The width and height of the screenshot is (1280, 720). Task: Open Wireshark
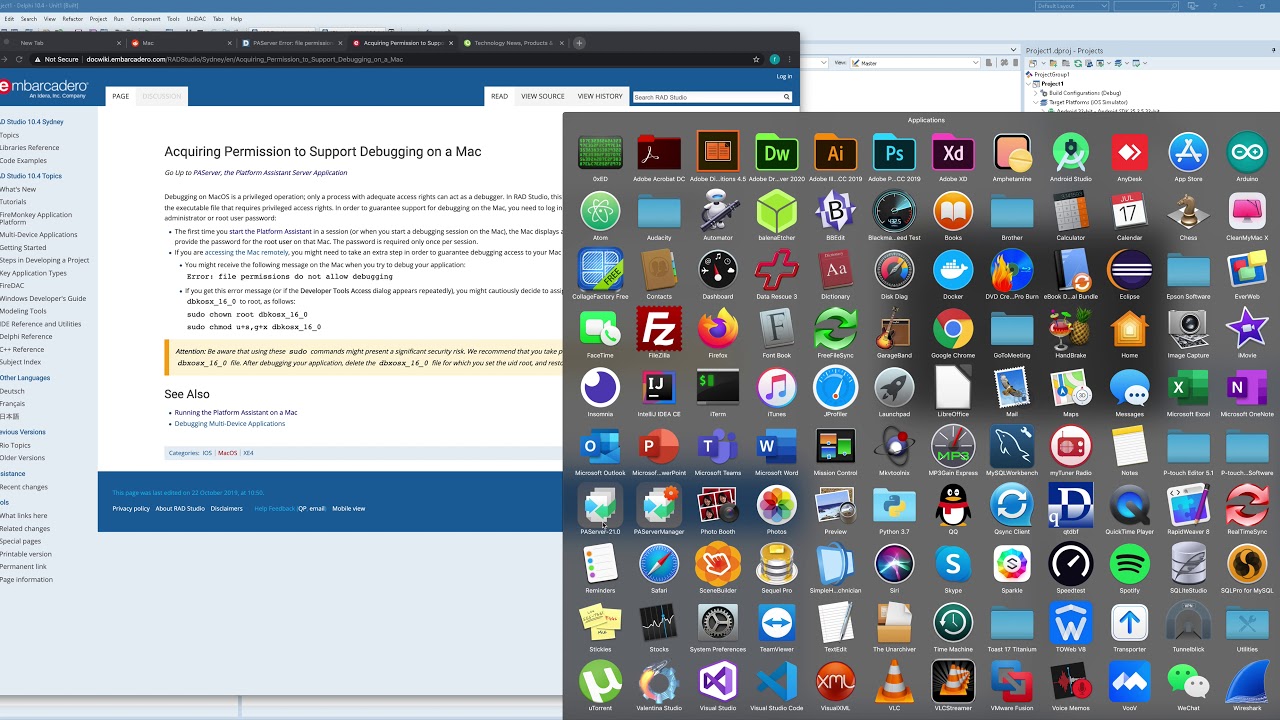point(1247,682)
